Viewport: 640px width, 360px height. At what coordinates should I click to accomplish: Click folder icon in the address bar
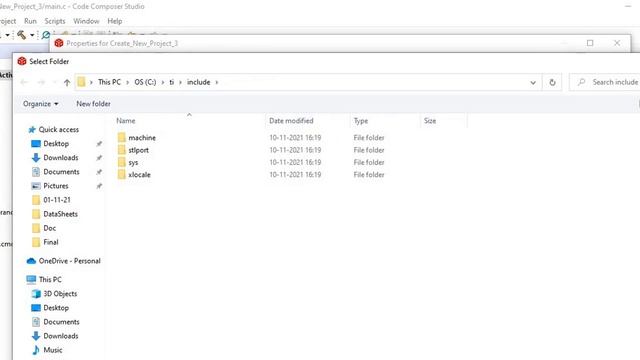point(81,82)
